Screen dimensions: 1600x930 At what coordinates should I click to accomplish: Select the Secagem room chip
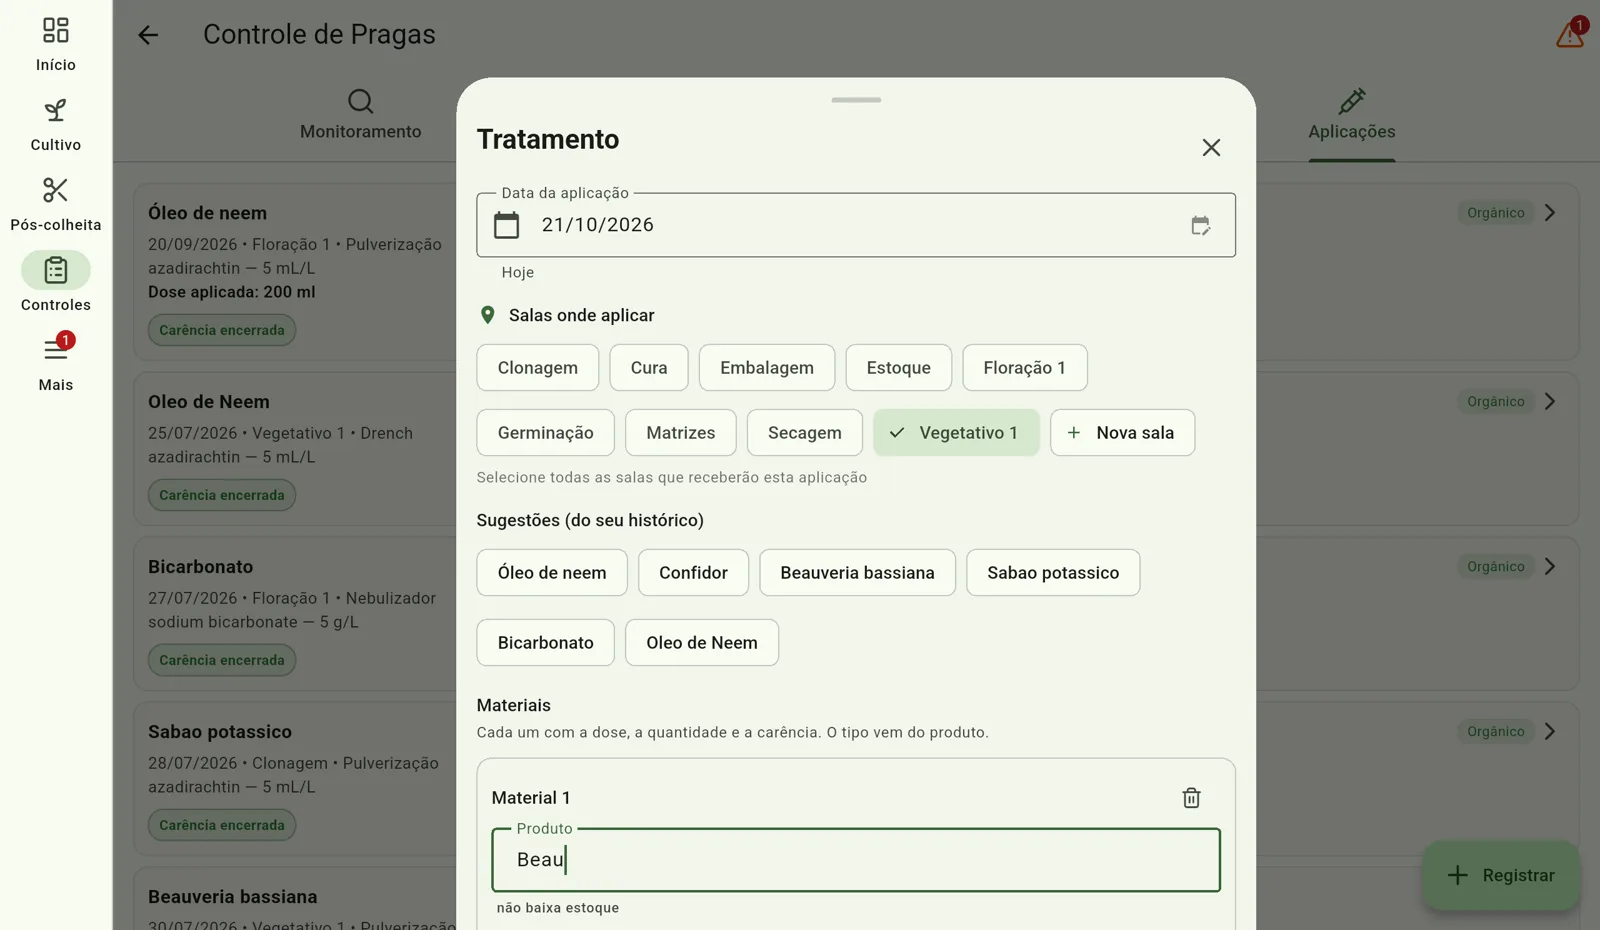(805, 433)
